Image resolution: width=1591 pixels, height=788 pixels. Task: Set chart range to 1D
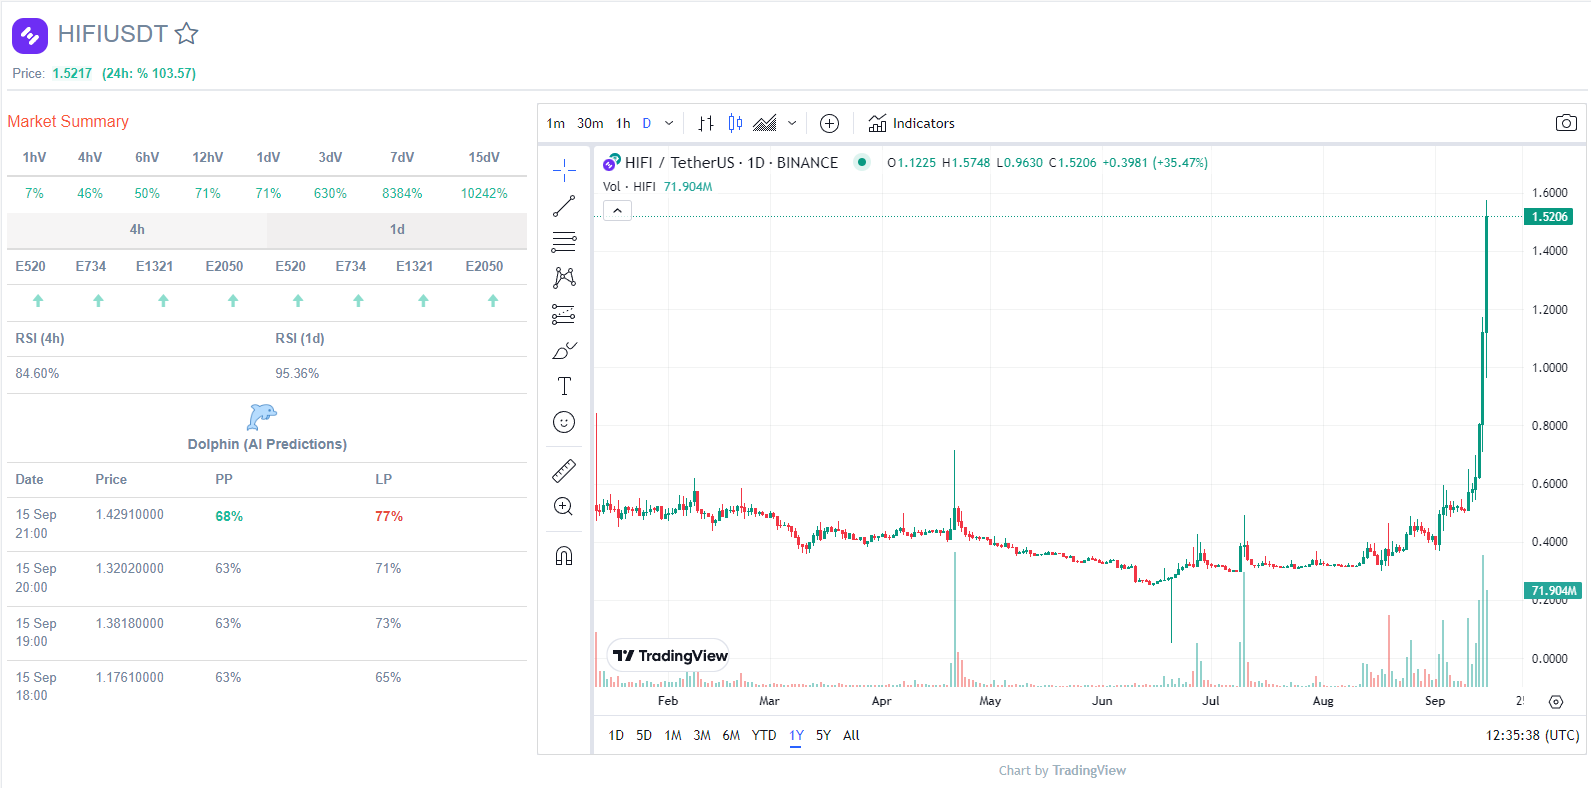616,735
